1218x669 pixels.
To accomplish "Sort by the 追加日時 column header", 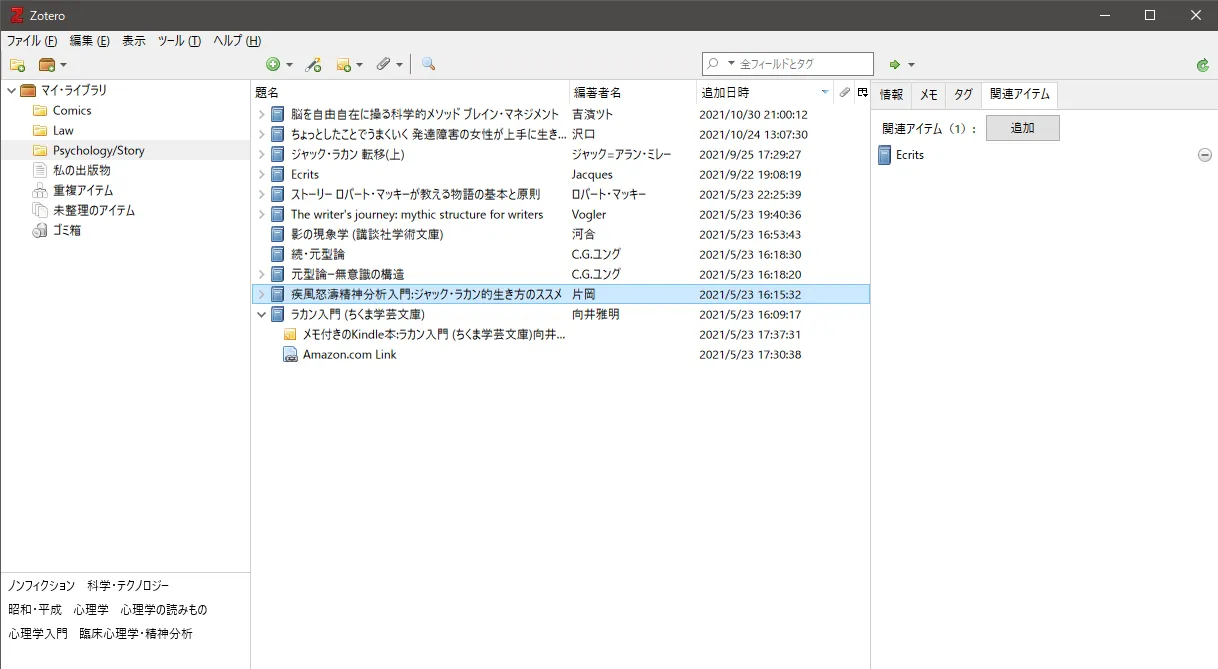I will pyautogui.click(x=765, y=92).
